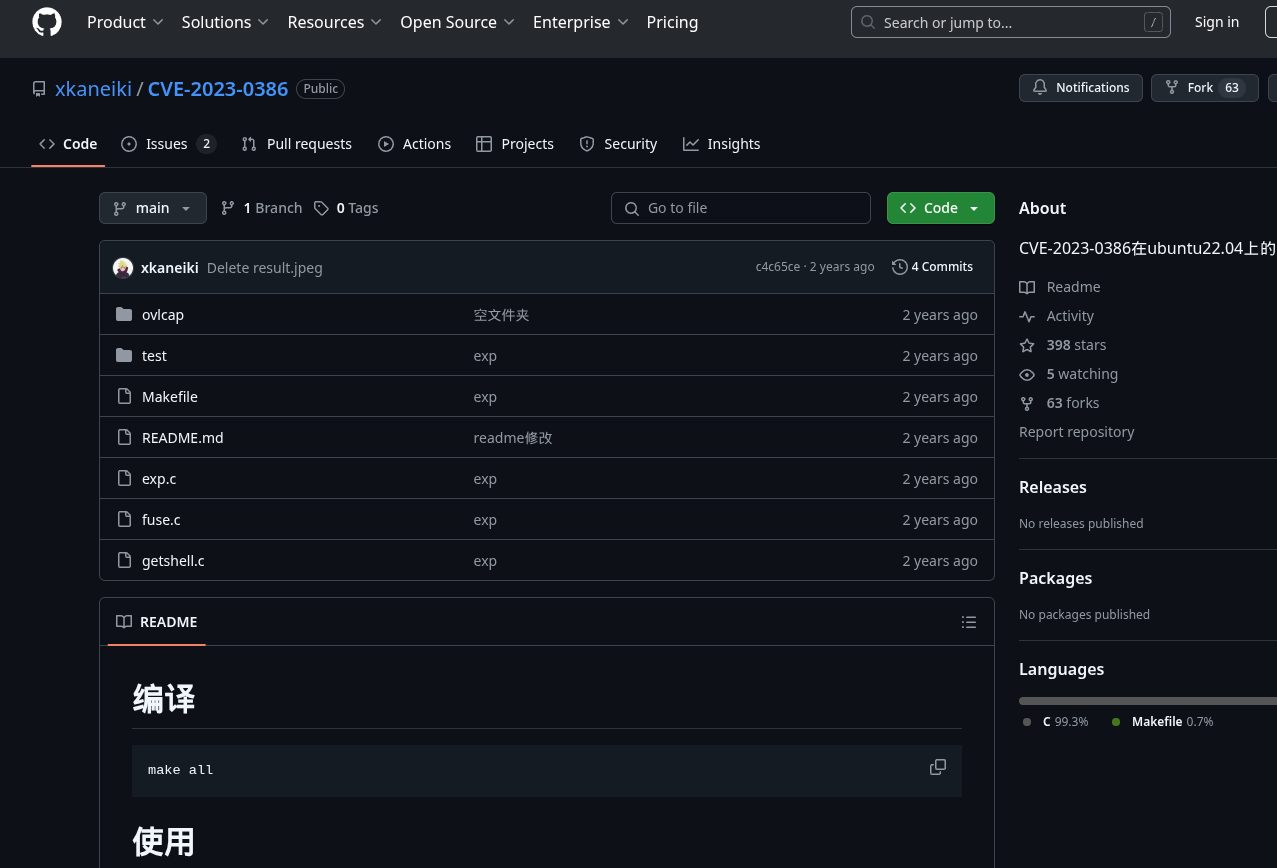Click Sign in
This screenshot has width=1277, height=868.
tap(1216, 22)
